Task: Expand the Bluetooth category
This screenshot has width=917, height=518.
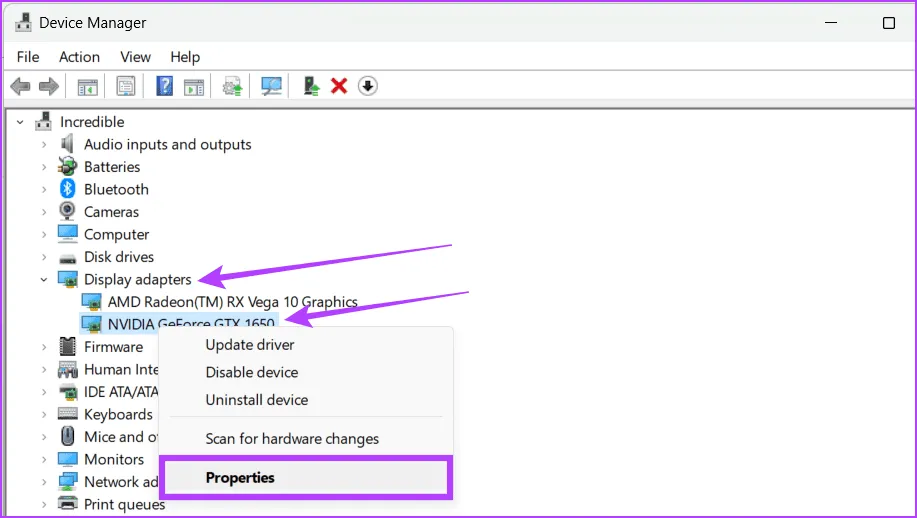Action: click(x=44, y=190)
